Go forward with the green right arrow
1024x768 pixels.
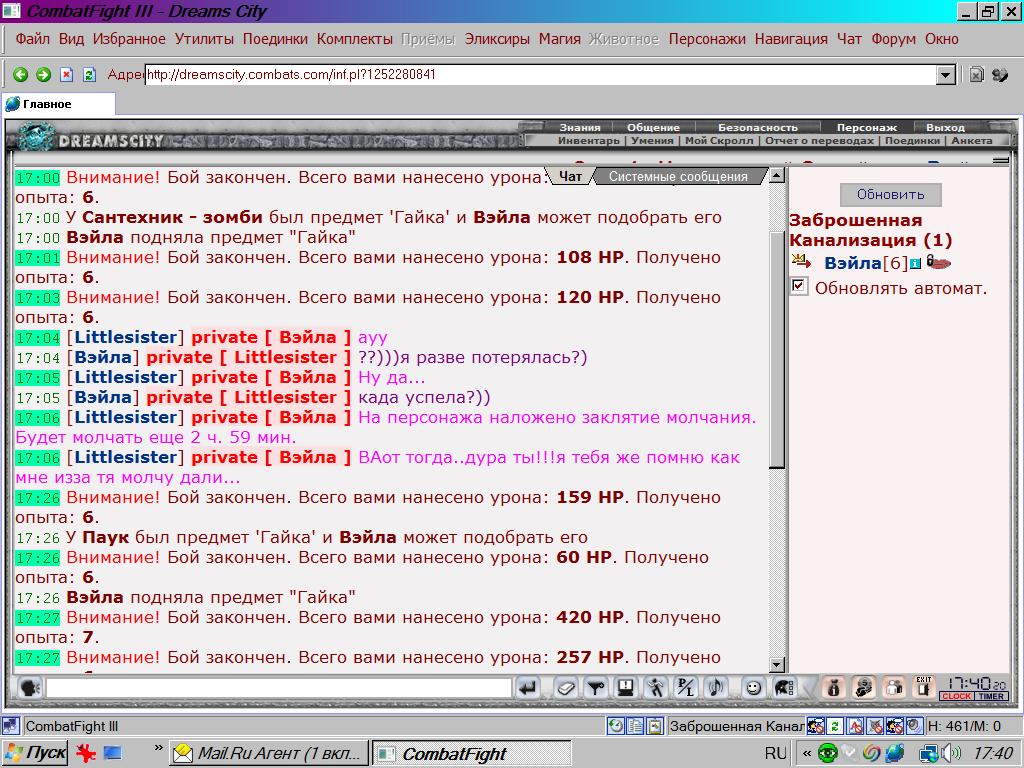pyautogui.click(x=43, y=75)
